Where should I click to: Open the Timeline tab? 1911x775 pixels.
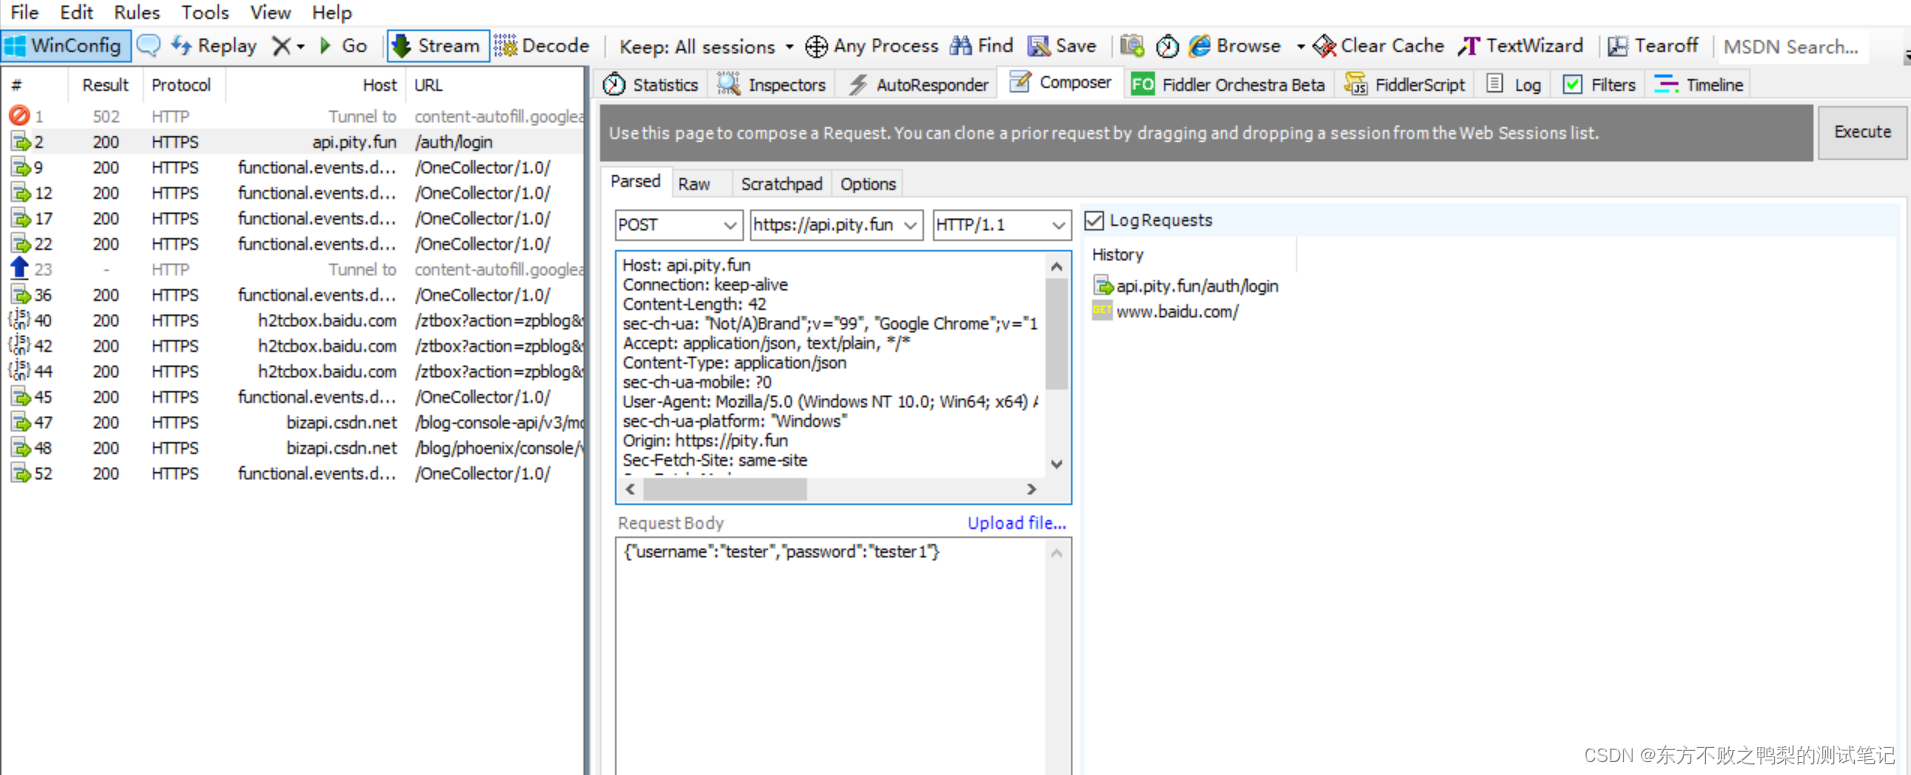pos(1699,85)
